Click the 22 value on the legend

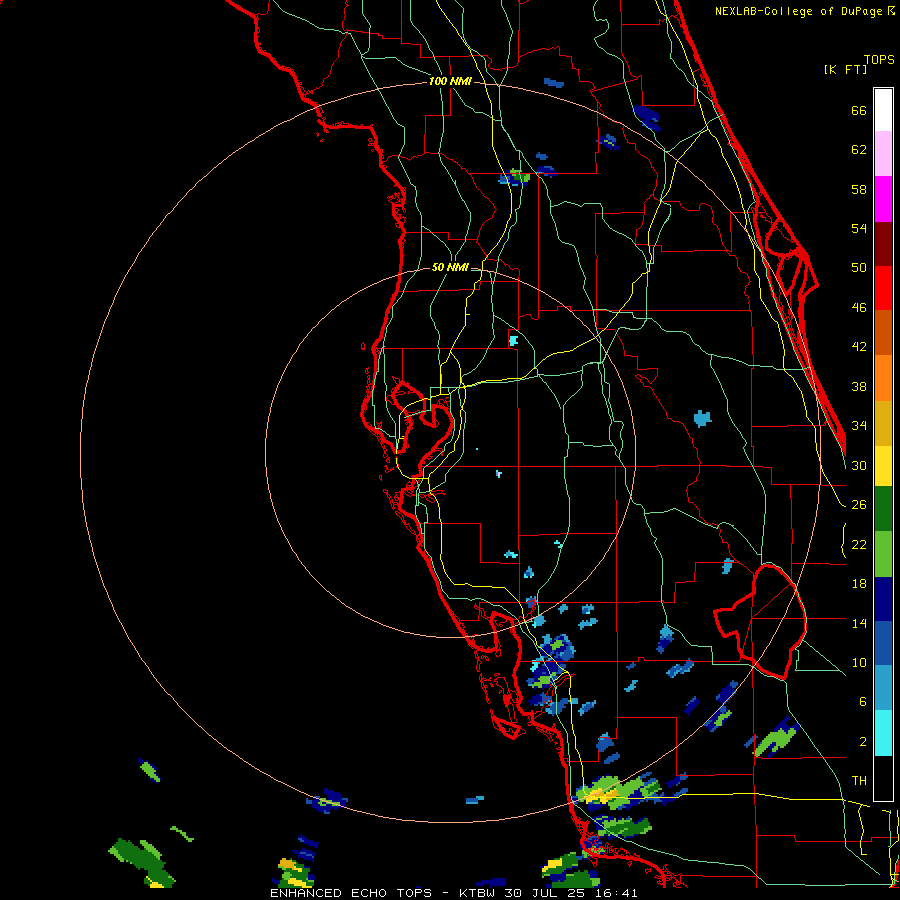point(859,544)
